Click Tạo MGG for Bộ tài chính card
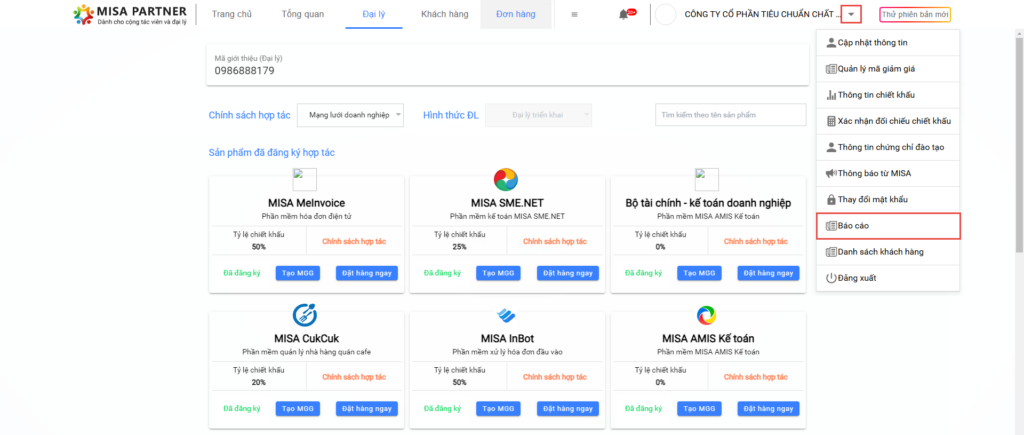 click(x=699, y=273)
